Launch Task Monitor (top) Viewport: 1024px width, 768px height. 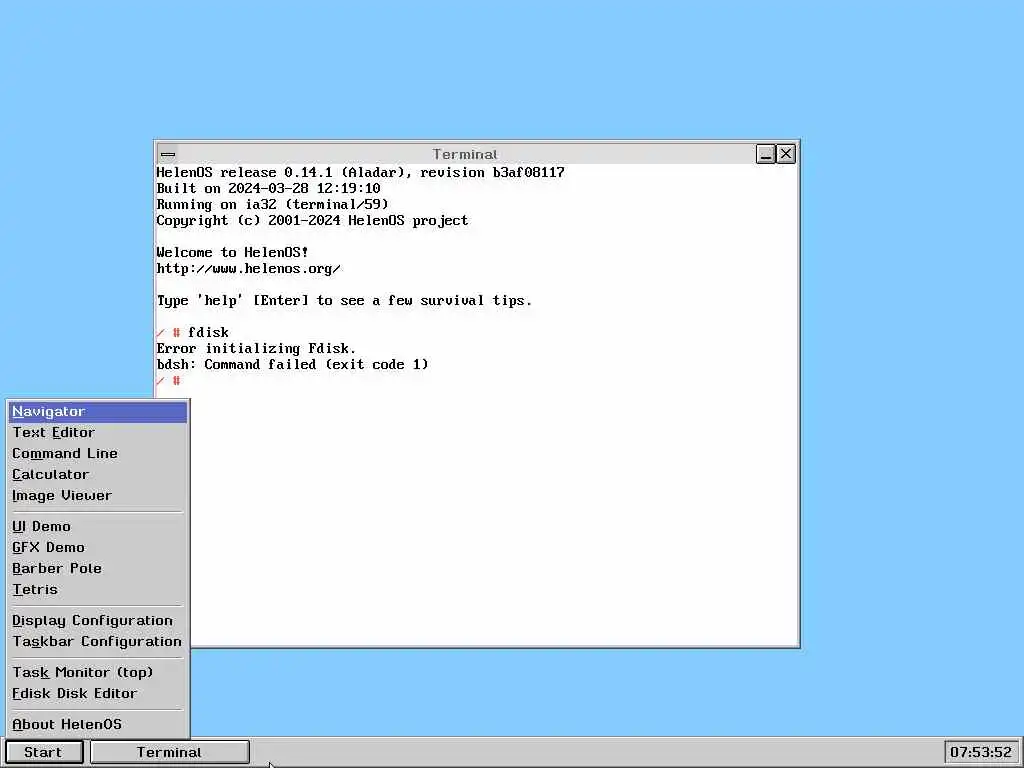(x=98, y=672)
